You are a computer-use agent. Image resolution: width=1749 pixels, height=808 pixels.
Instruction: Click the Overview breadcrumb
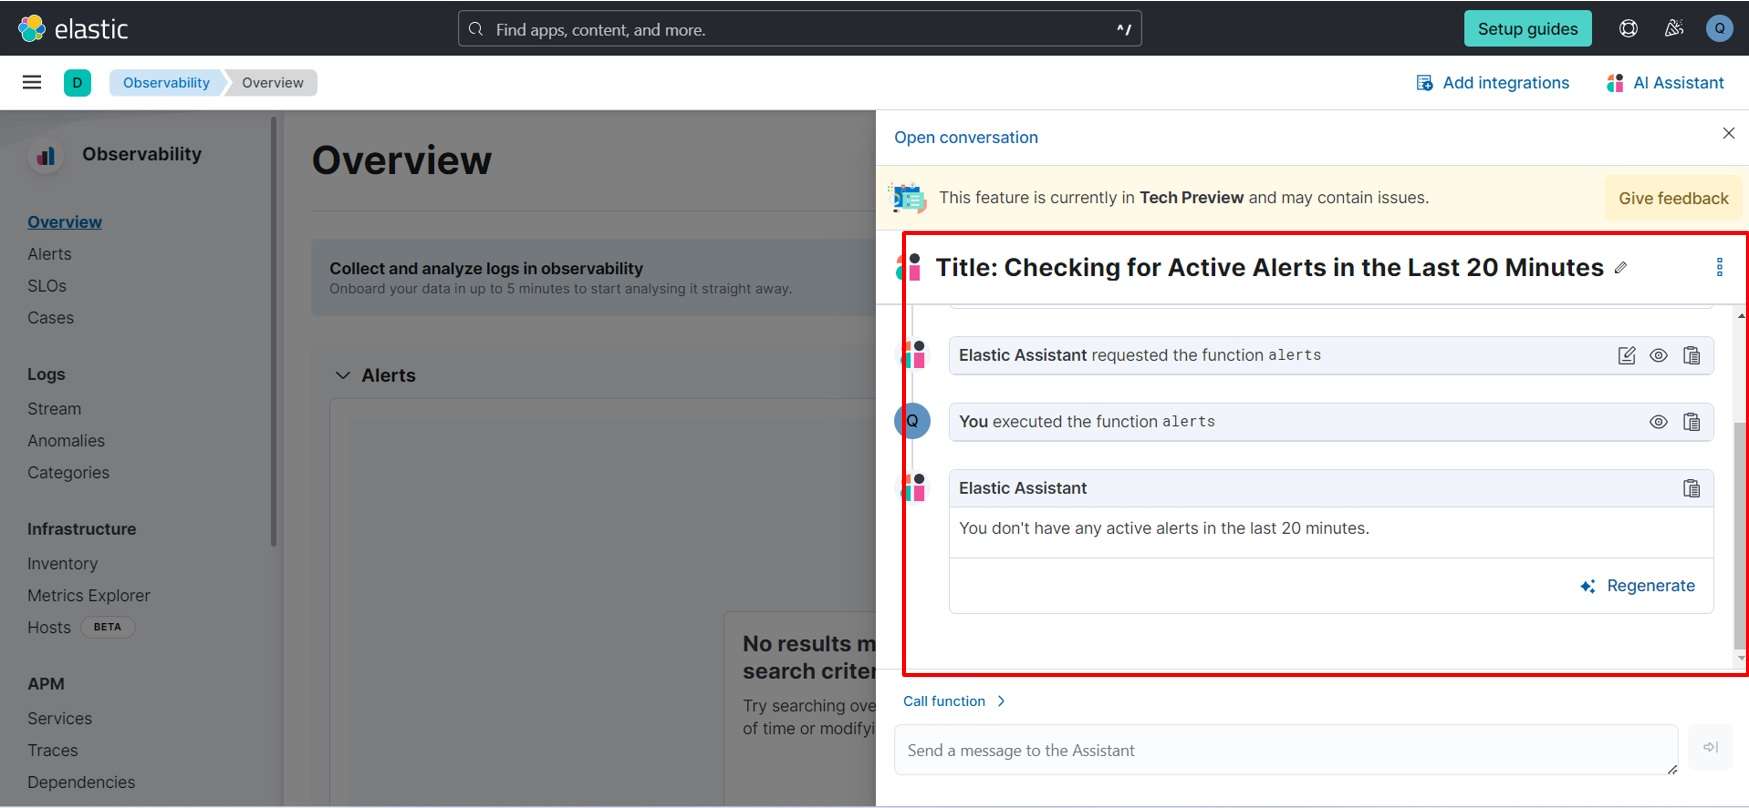coord(272,83)
